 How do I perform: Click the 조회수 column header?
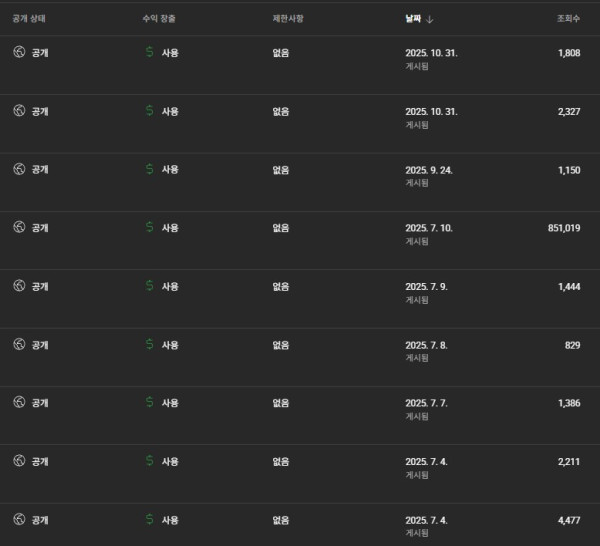[x=568, y=18]
